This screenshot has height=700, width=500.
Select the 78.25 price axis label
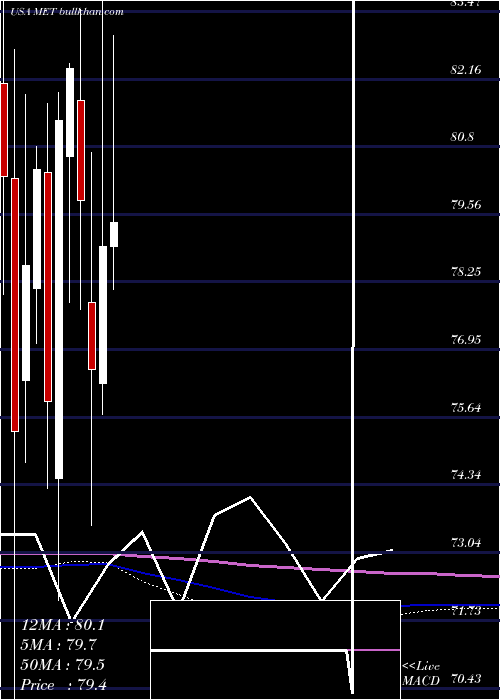466,271
